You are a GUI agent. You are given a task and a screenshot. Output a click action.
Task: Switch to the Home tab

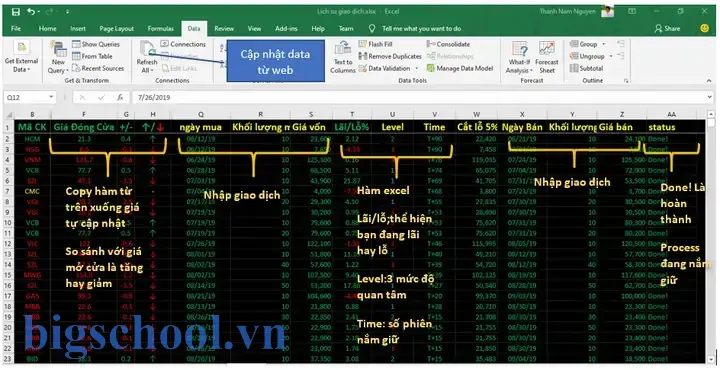[x=47, y=28]
